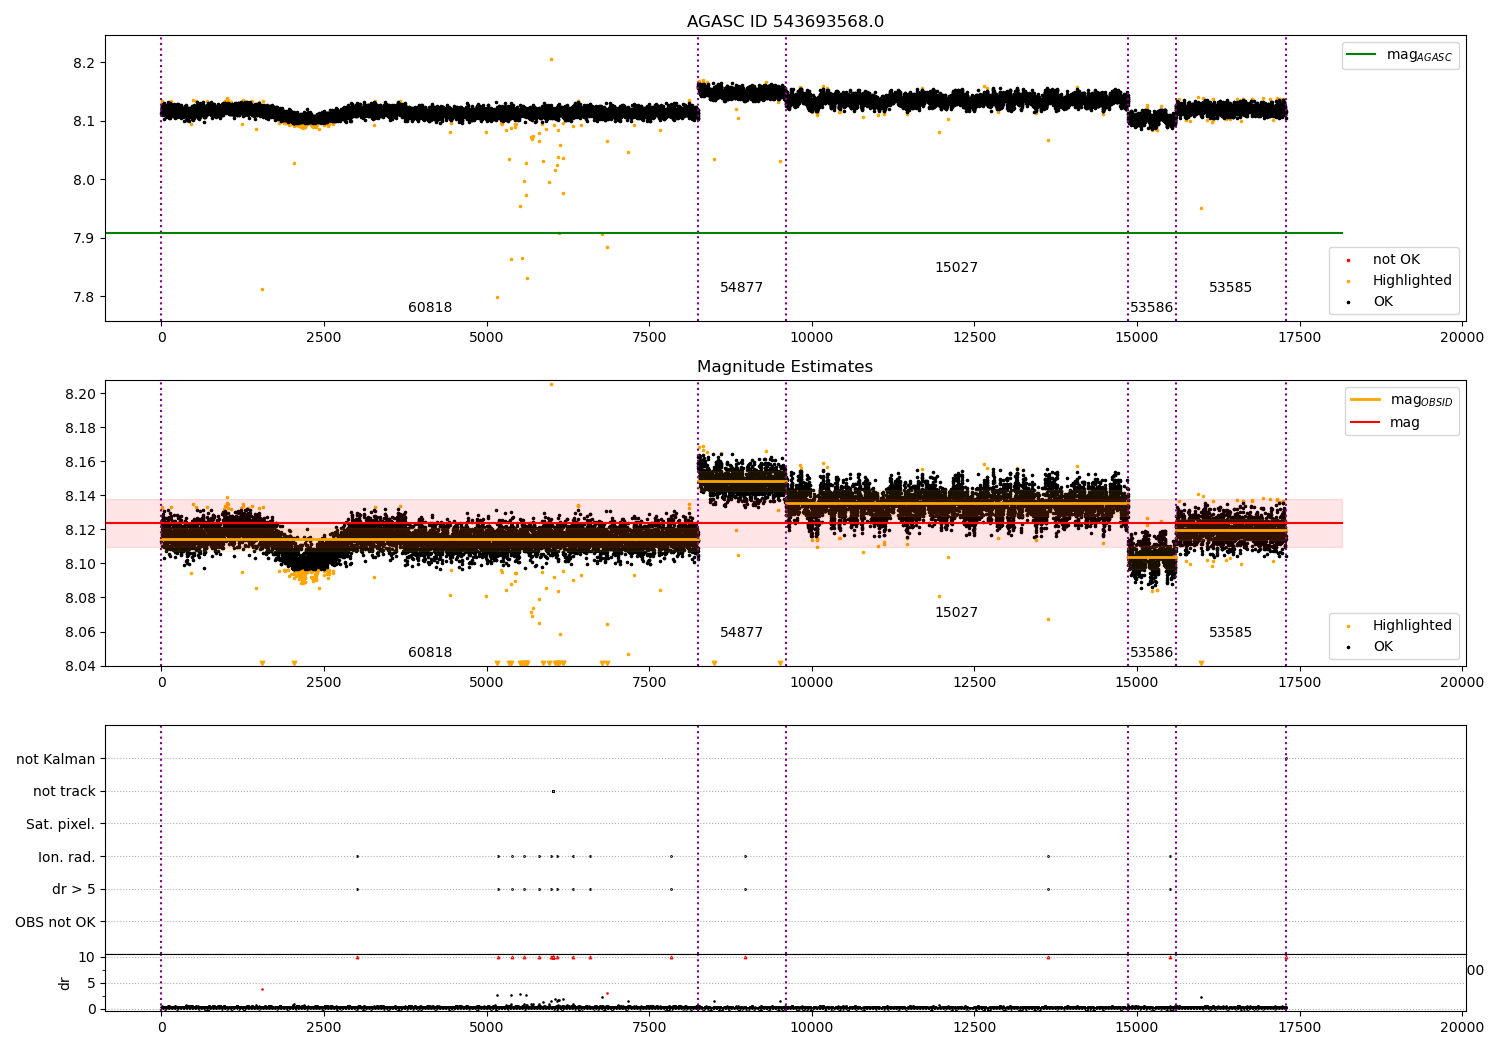This screenshot has width=1500, height=1050.
Task: Click the 7.8 y-tick in top plot
Action: (x=84, y=298)
